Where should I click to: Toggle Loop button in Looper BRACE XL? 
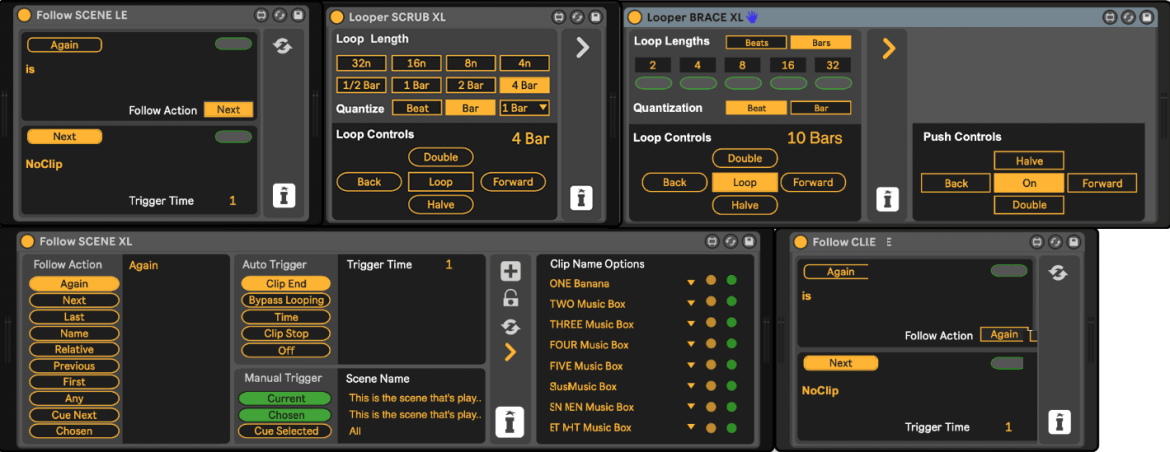(745, 183)
